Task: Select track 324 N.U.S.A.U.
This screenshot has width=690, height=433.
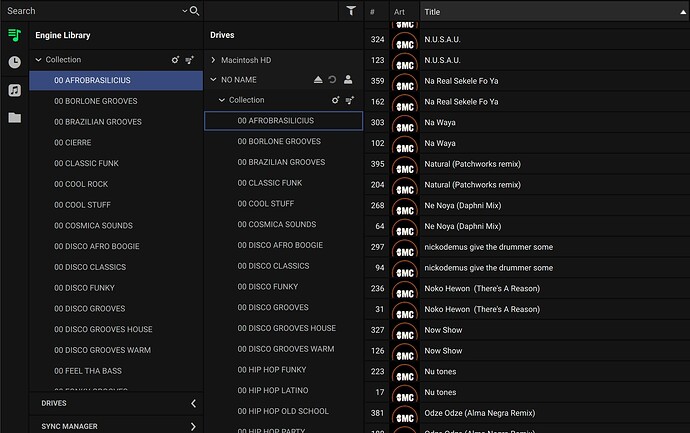Action: 527,40
